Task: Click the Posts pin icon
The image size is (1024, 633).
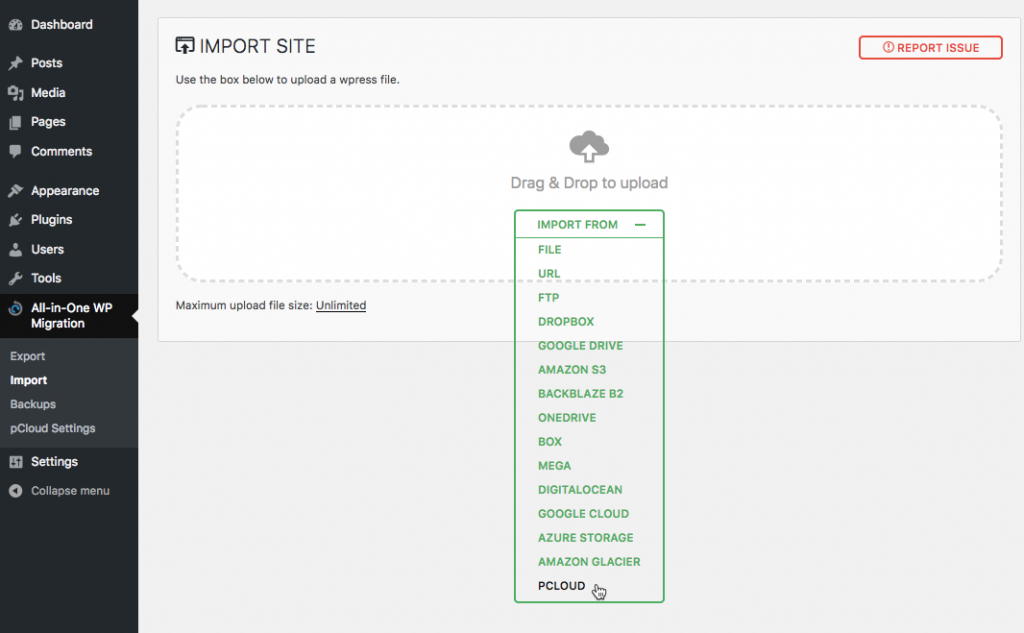Action: tap(16, 63)
